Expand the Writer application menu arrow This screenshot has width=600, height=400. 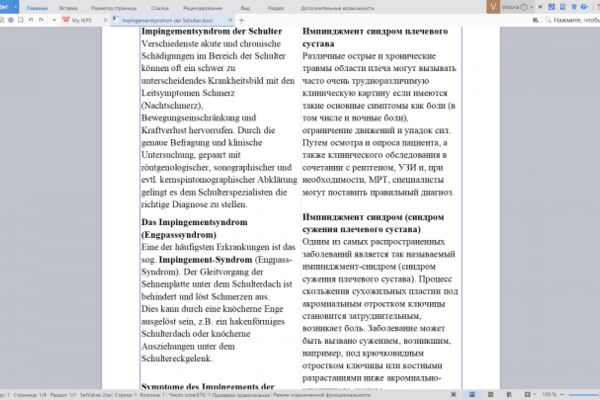15,7
